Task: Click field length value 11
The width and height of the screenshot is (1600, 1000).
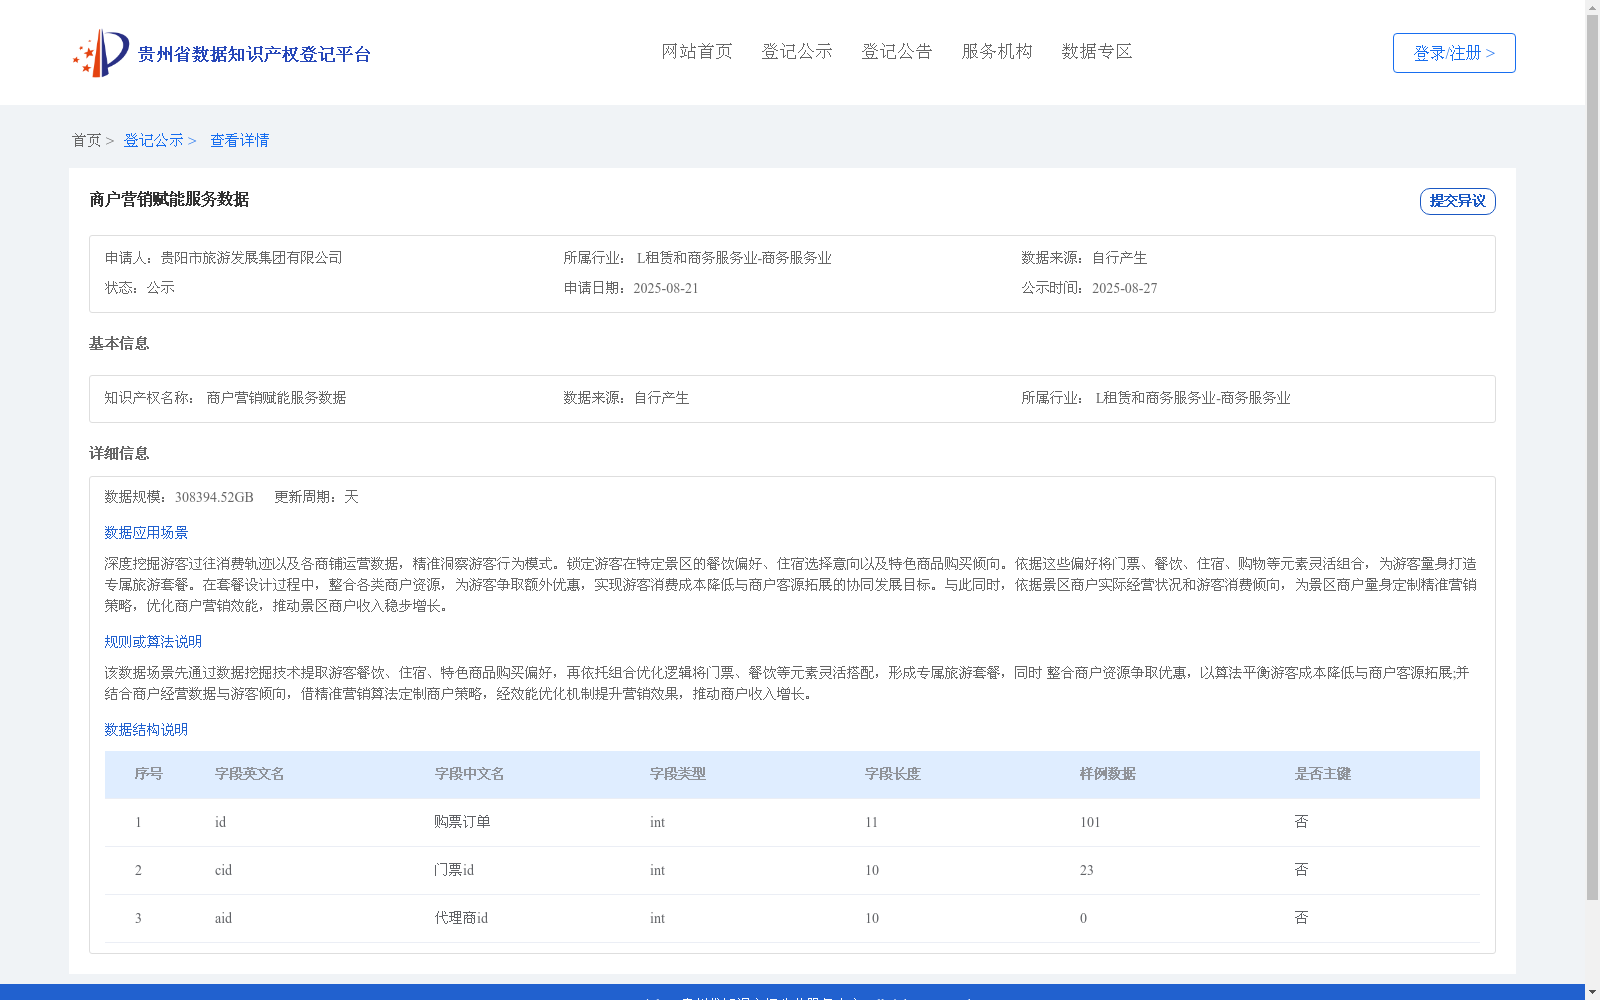Action: pos(871,822)
